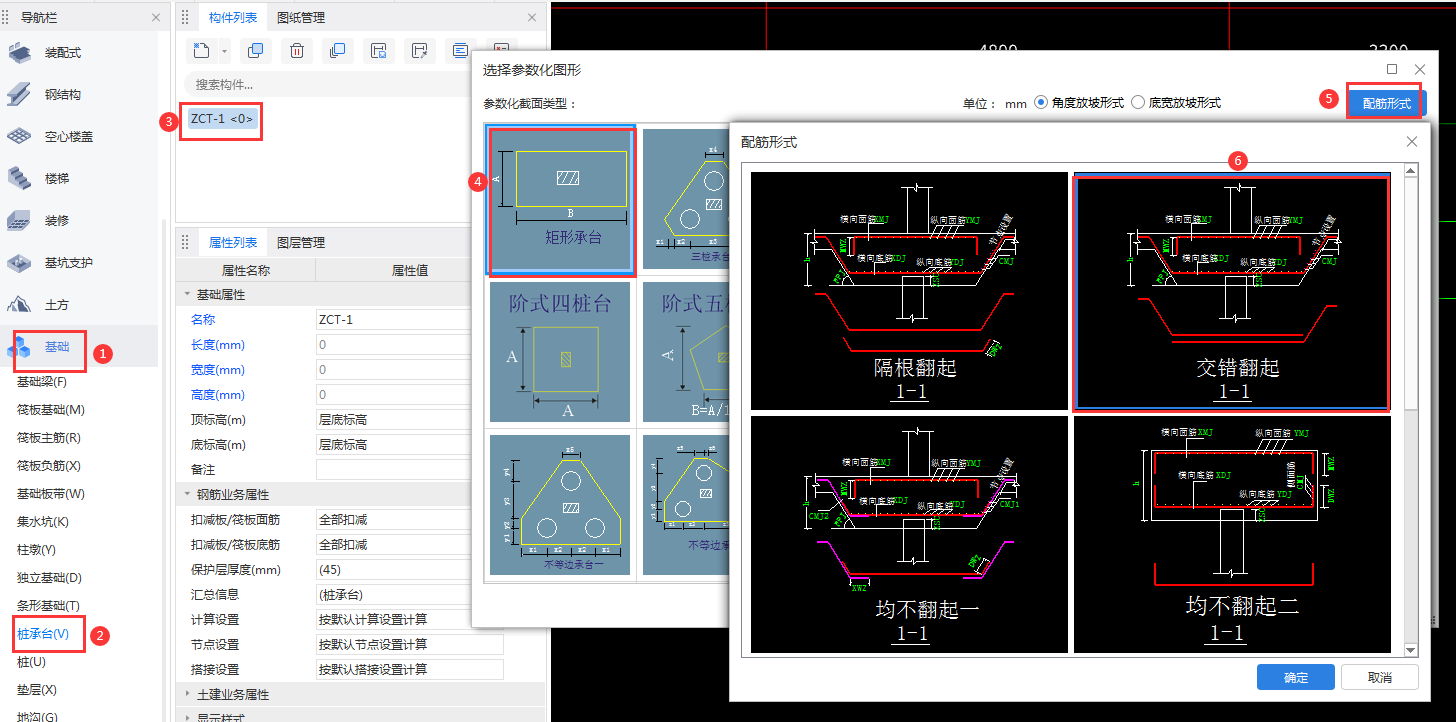This screenshot has height=722, width=1456.
Task: Select the 矩形承台 section thumbnail
Action: click(560, 200)
